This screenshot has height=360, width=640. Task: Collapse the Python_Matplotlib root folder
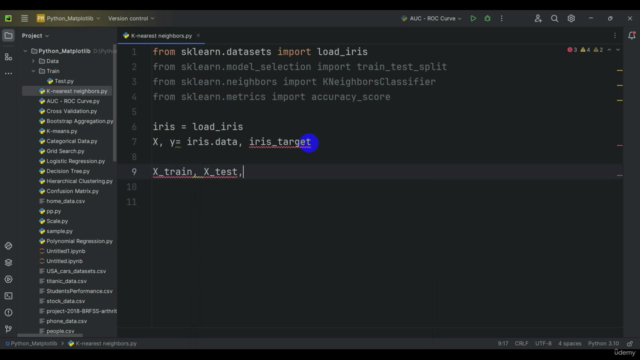pyautogui.click(x=25, y=51)
